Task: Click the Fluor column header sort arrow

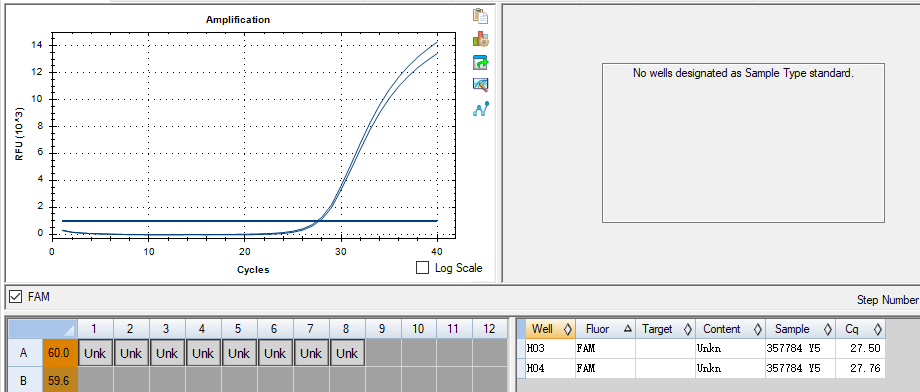Action: point(628,329)
